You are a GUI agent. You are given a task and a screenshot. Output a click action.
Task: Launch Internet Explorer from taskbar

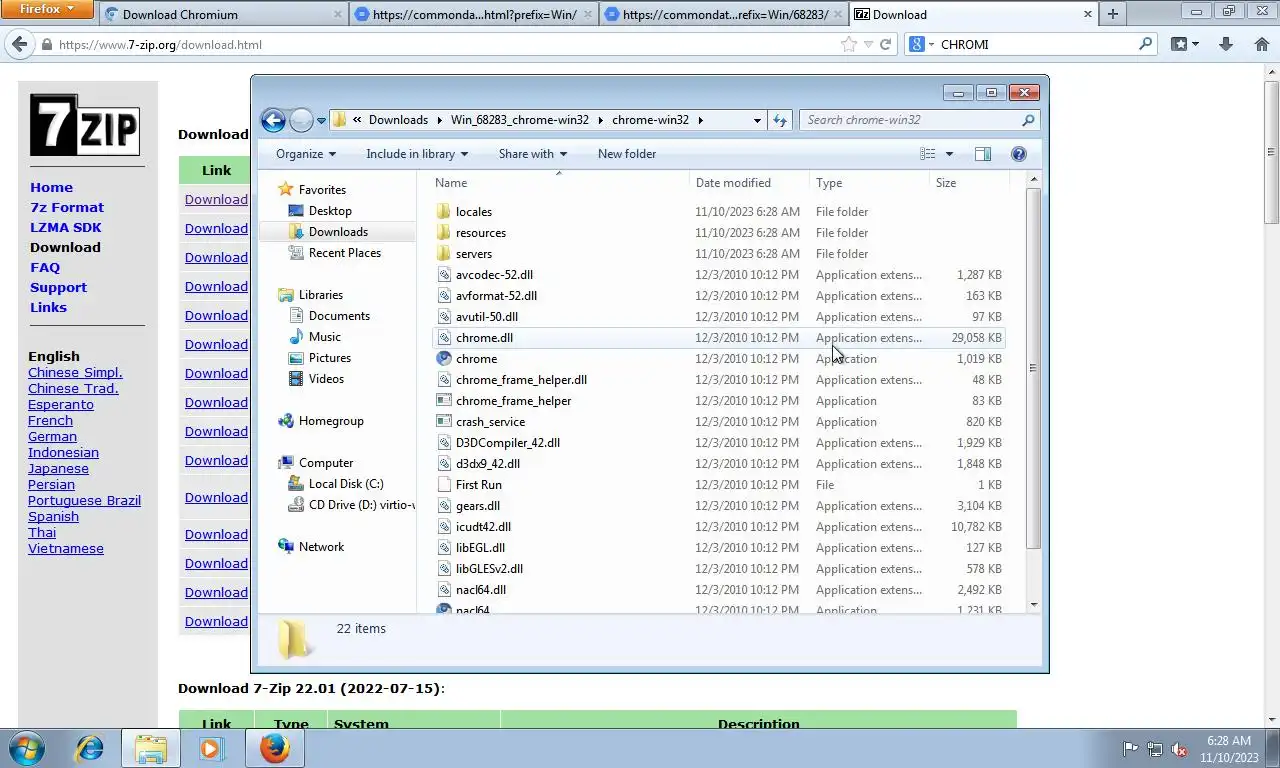point(90,748)
